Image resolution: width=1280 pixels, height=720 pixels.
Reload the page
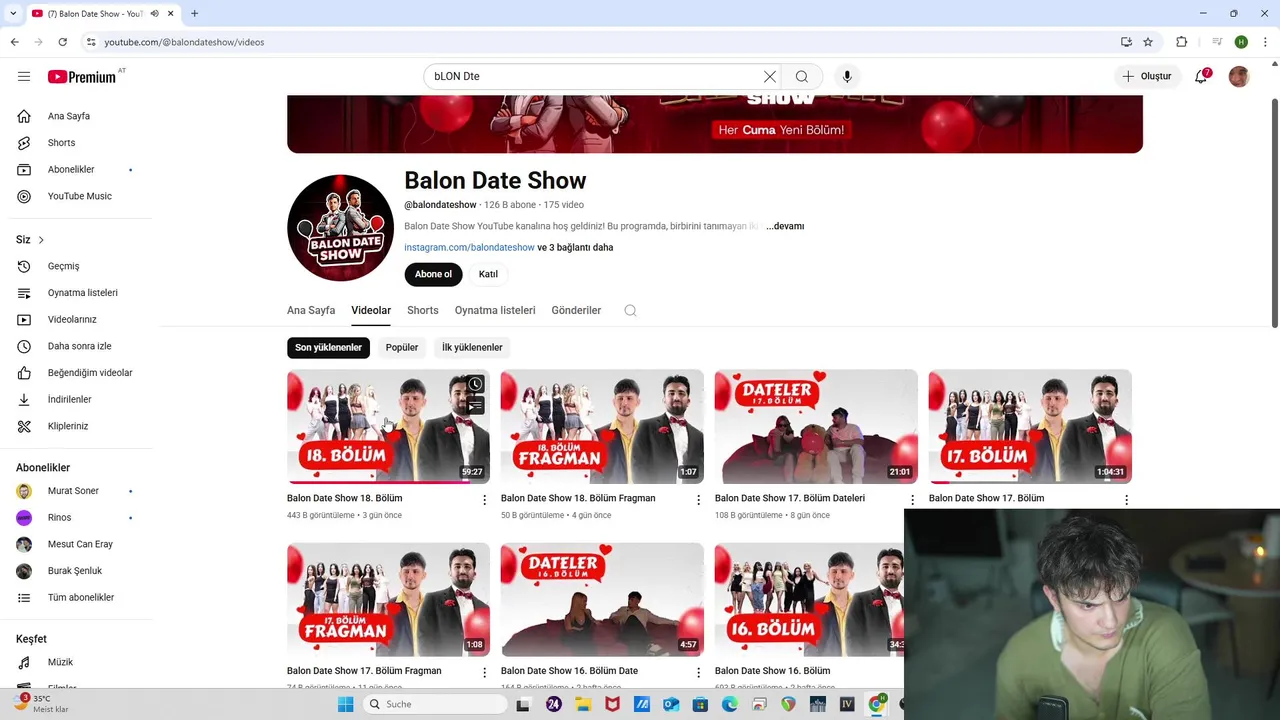pyautogui.click(x=62, y=42)
